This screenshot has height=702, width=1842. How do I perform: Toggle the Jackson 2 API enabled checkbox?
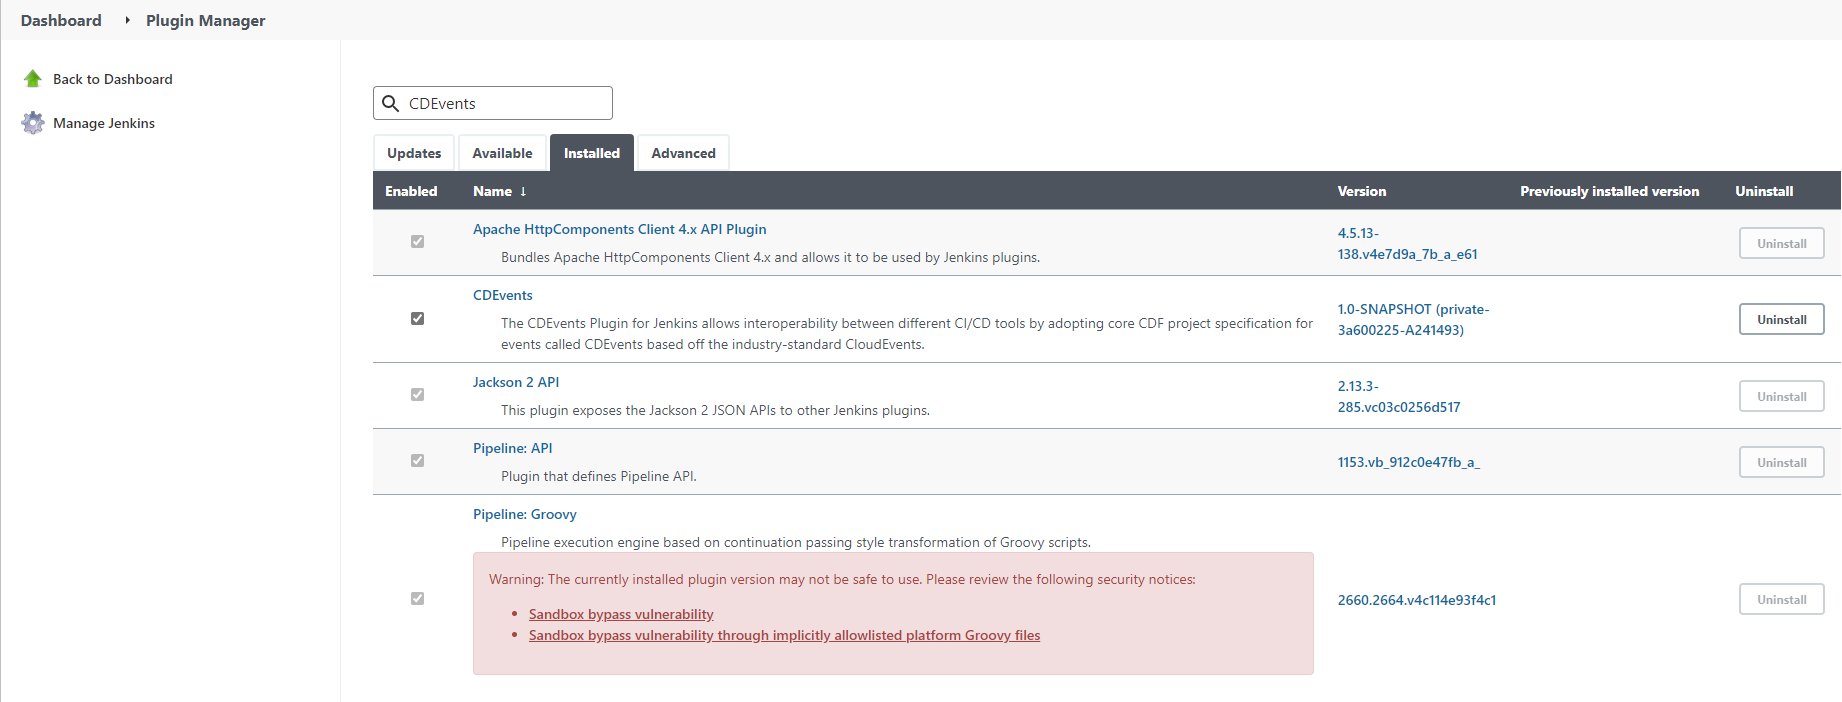coord(417,395)
